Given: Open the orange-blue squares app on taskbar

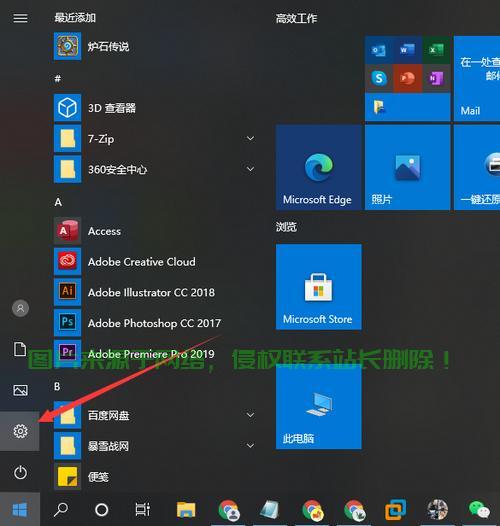Looking at the screenshot, I should coord(395,510).
